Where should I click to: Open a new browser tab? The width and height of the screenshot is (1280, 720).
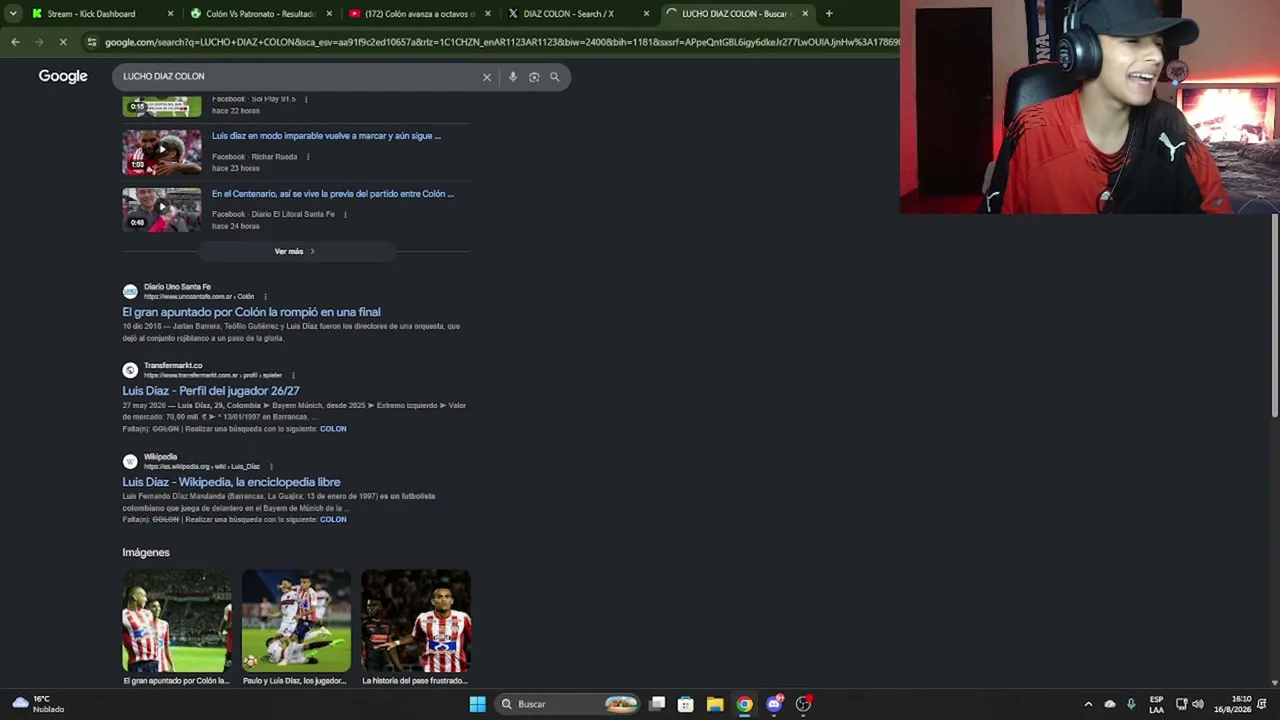829,14
